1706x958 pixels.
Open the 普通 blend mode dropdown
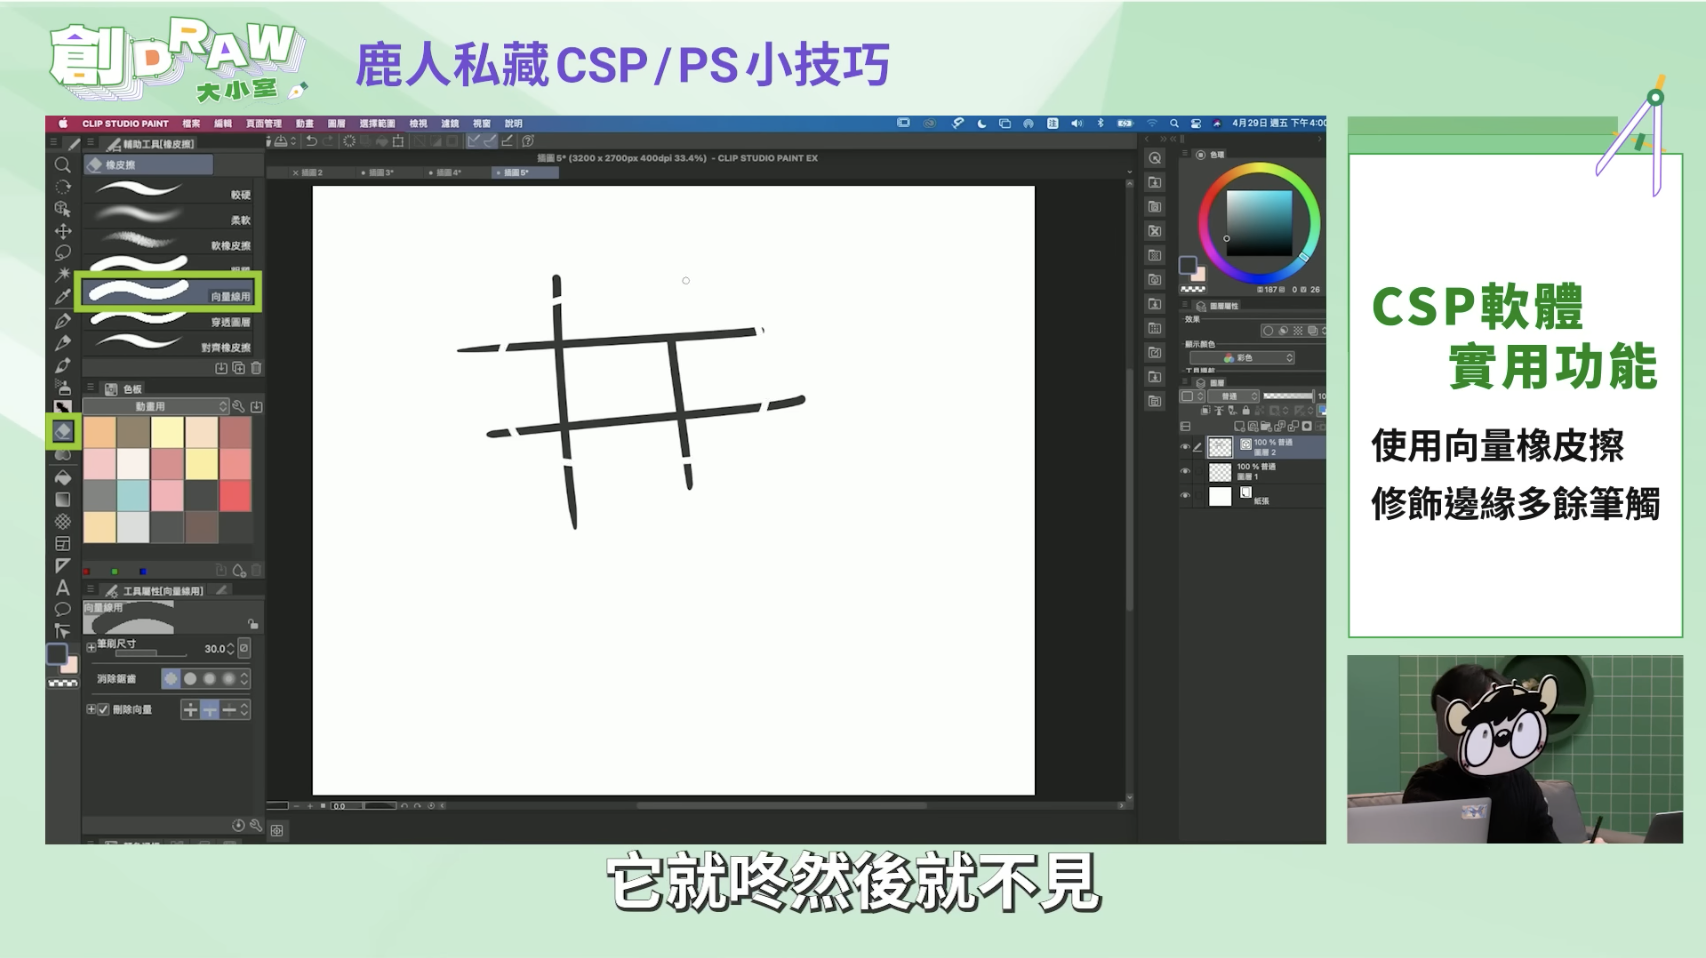(x=1233, y=396)
